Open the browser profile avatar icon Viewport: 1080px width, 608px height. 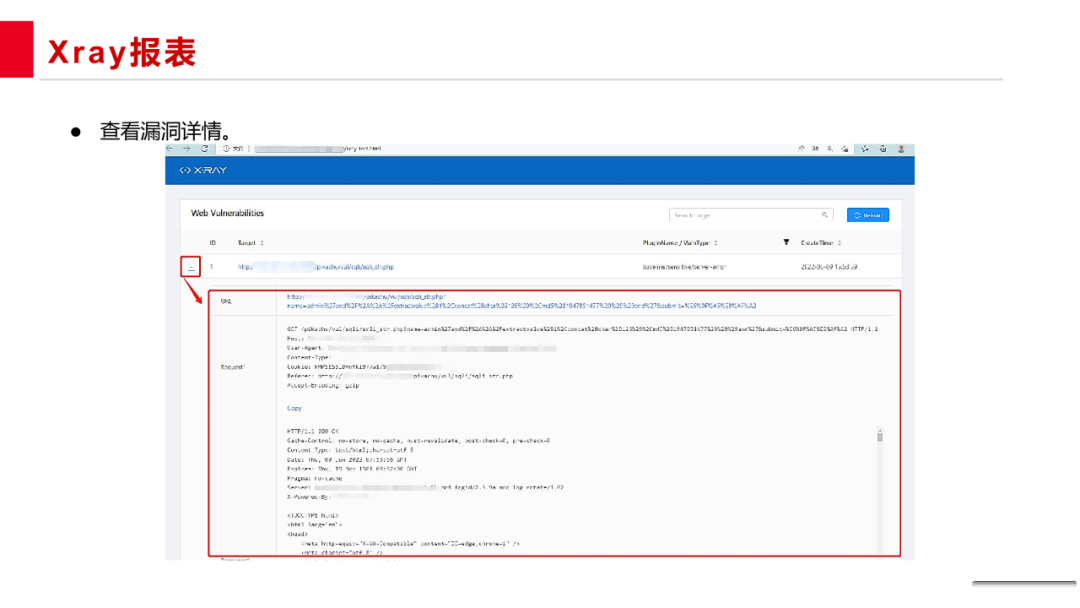901,149
